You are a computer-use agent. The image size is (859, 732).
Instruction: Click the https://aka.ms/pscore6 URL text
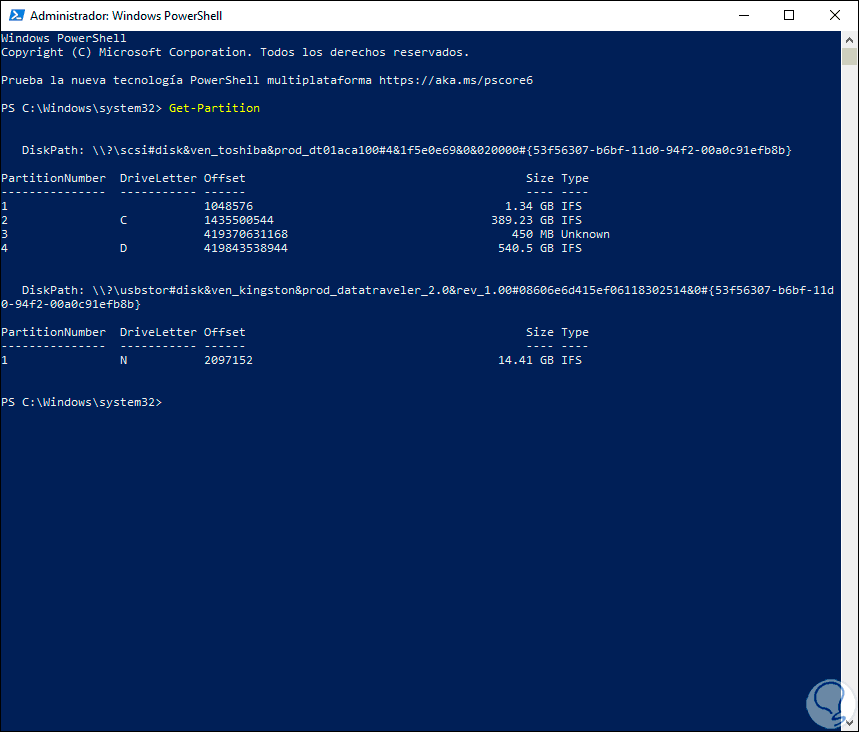[x=456, y=80]
